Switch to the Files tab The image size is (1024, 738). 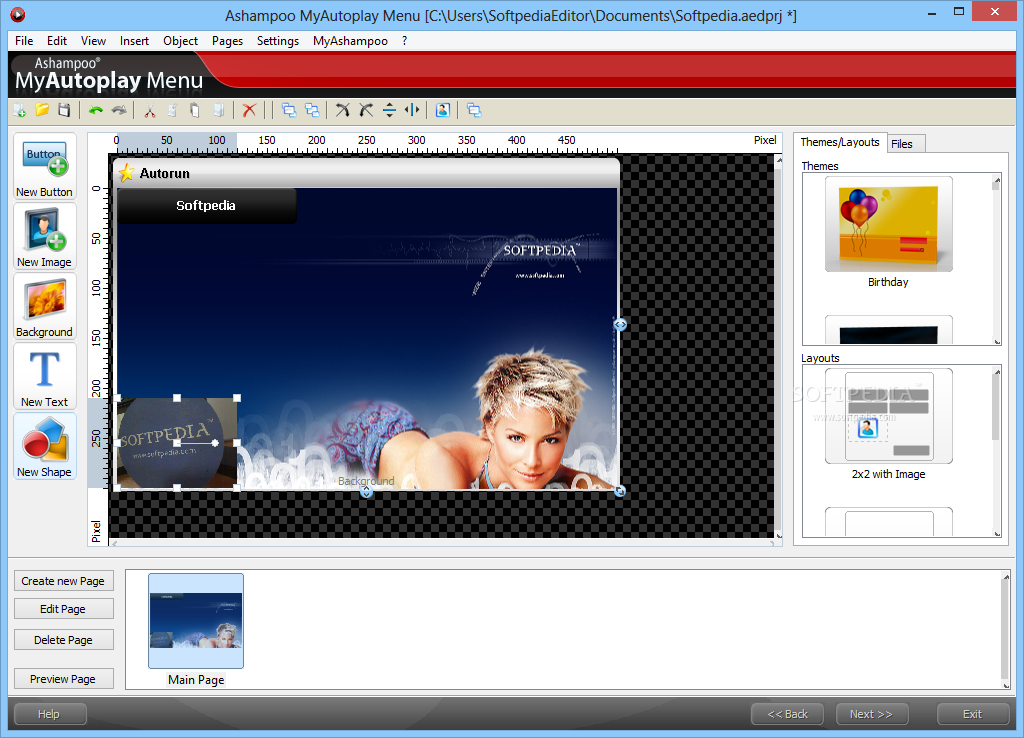[905, 144]
